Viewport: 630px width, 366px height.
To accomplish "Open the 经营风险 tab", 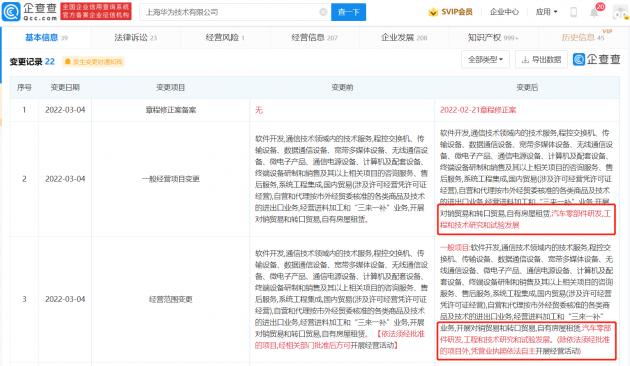I will (225, 38).
